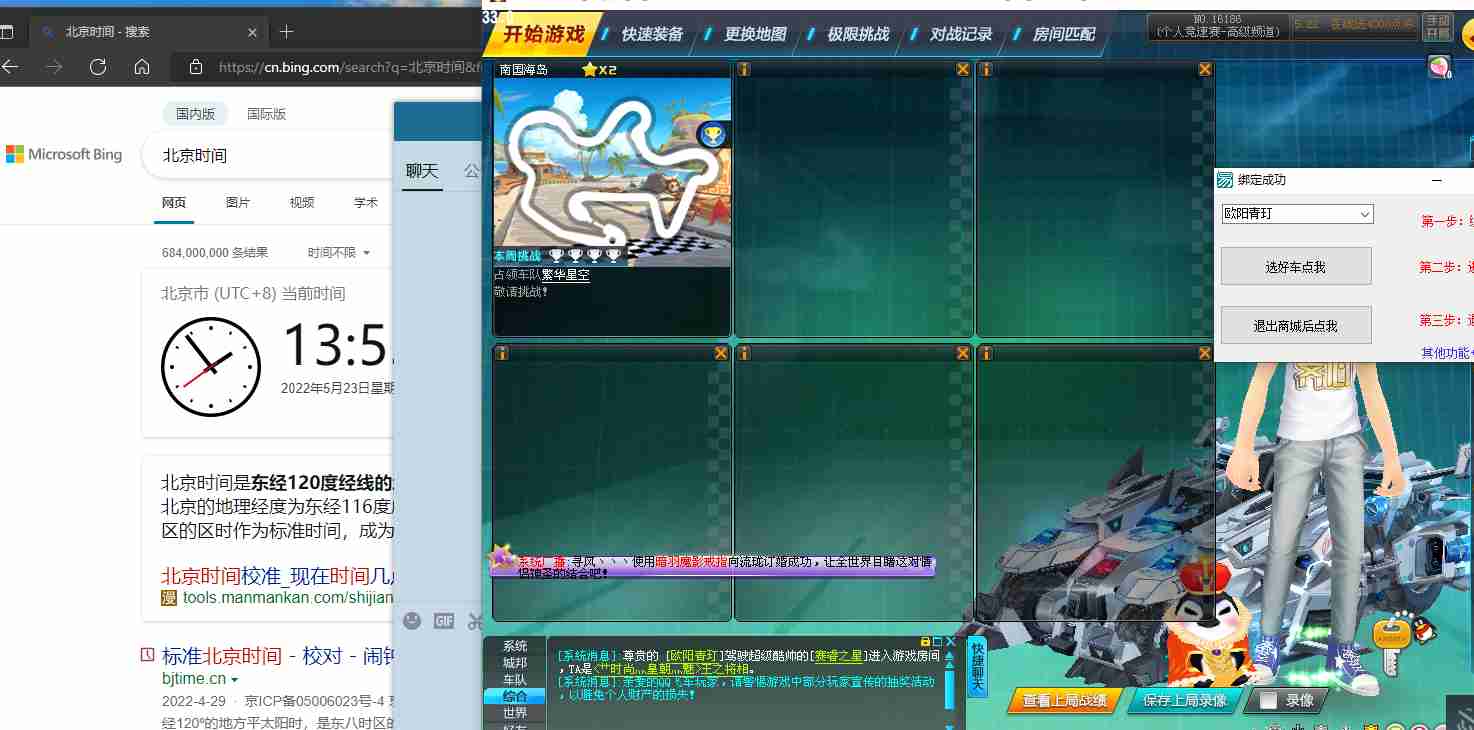Screen dimensions: 1474x730
Task: Click the chat lock icon
Action: tap(925, 641)
